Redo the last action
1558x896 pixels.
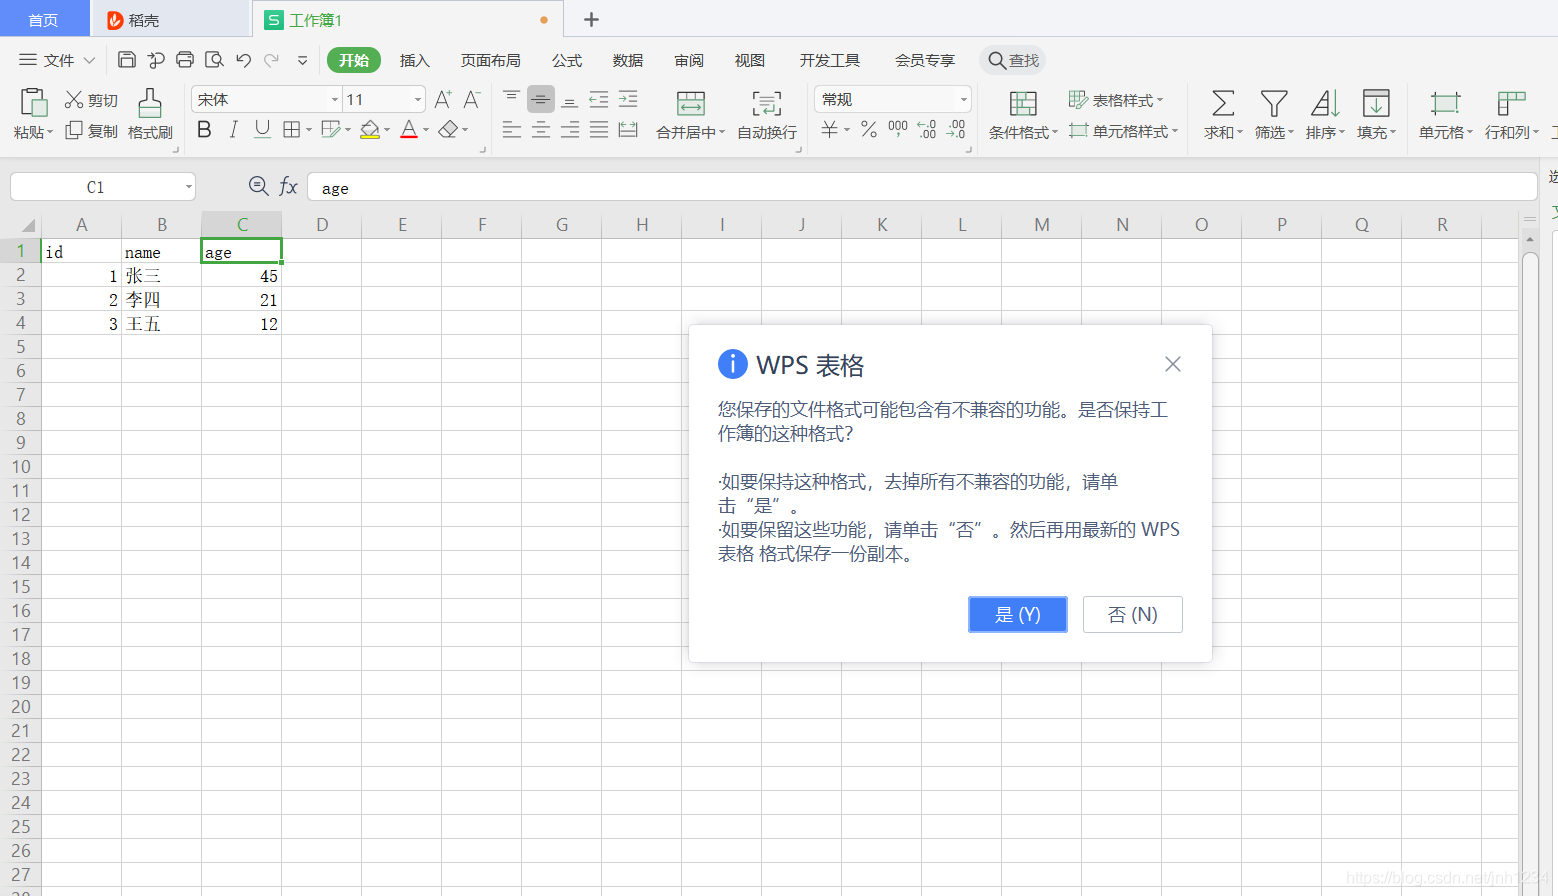tap(271, 60)
